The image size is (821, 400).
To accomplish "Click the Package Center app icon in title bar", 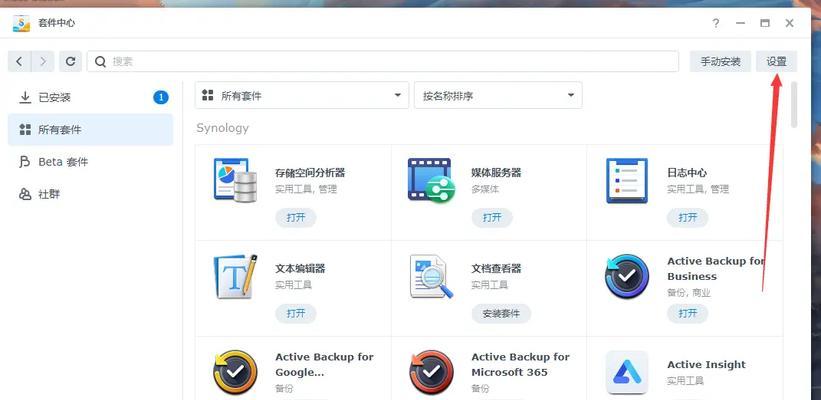I will [21, 23].
